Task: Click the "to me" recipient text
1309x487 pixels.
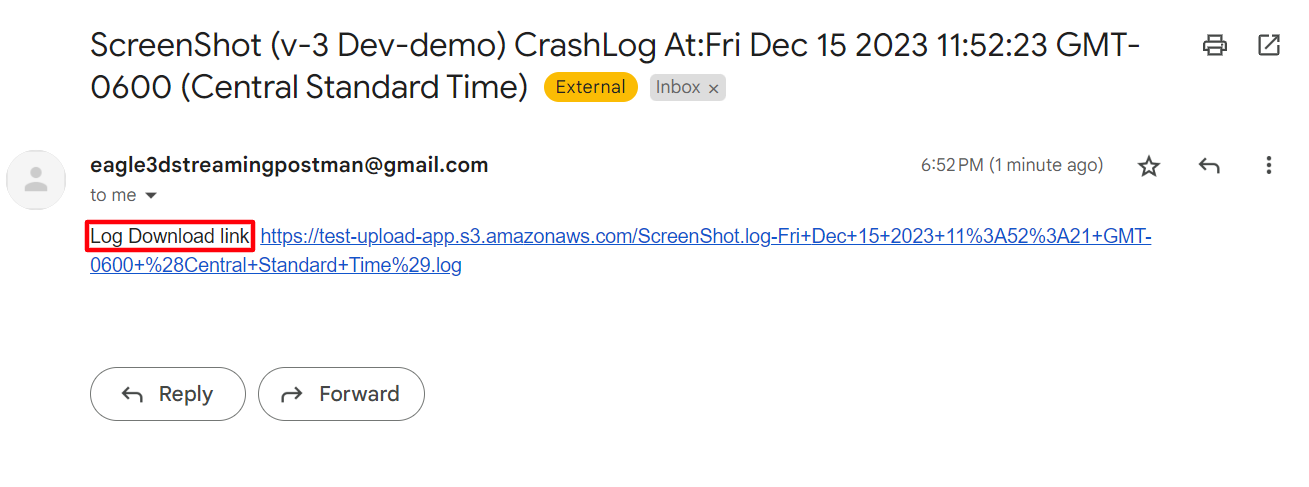Action: point(113,195)
